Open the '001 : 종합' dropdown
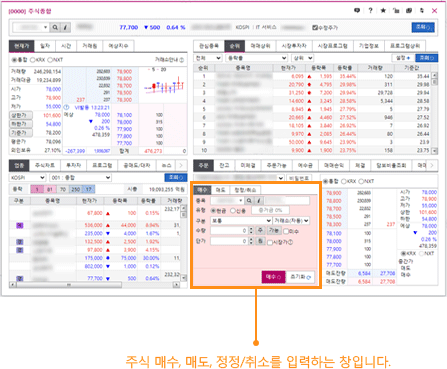The height and width of the screenshot is (369, 447). (x=80, y=178)
